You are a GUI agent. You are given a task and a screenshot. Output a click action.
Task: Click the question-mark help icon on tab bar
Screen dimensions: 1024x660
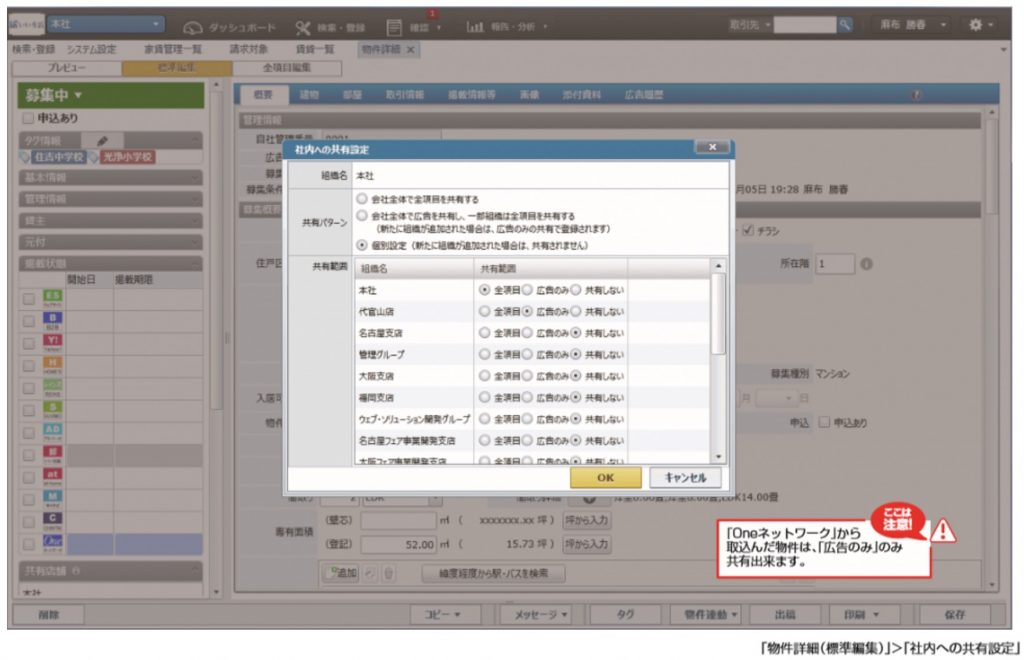[x=916, y=95]
